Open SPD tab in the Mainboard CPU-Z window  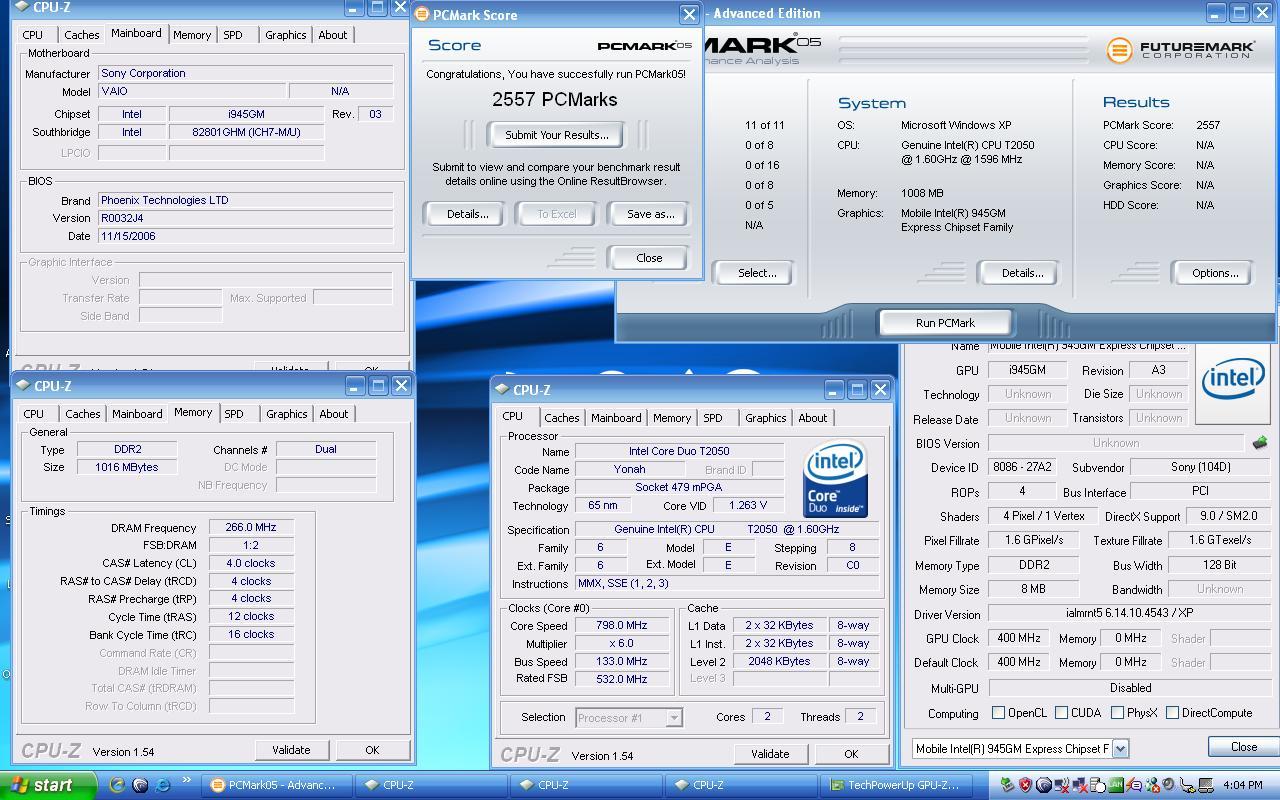(x=233, y=34)
